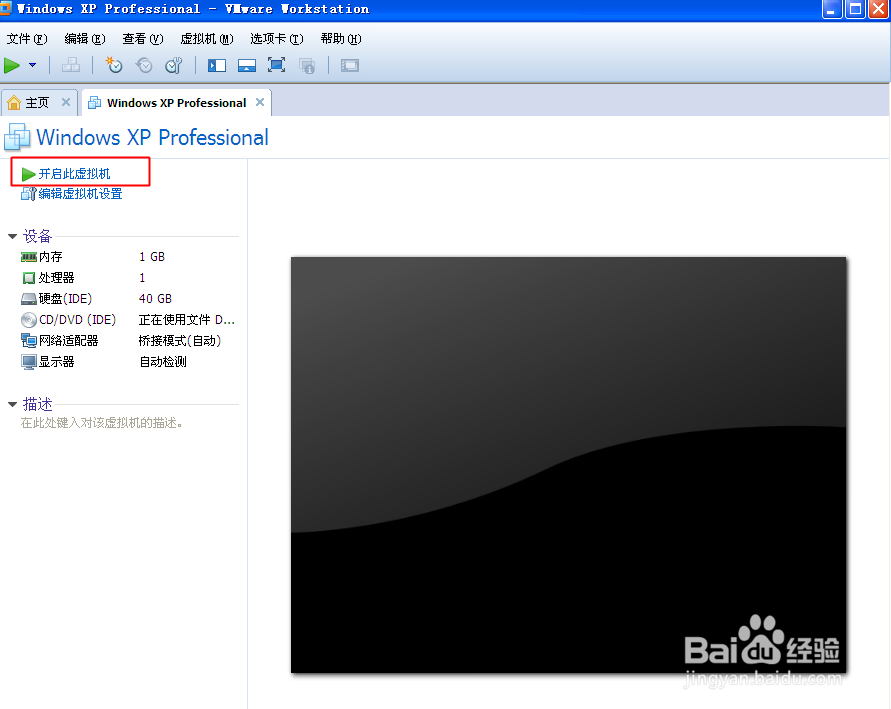Click the green power-on toolbar button
891x709 pixels.
11,65
